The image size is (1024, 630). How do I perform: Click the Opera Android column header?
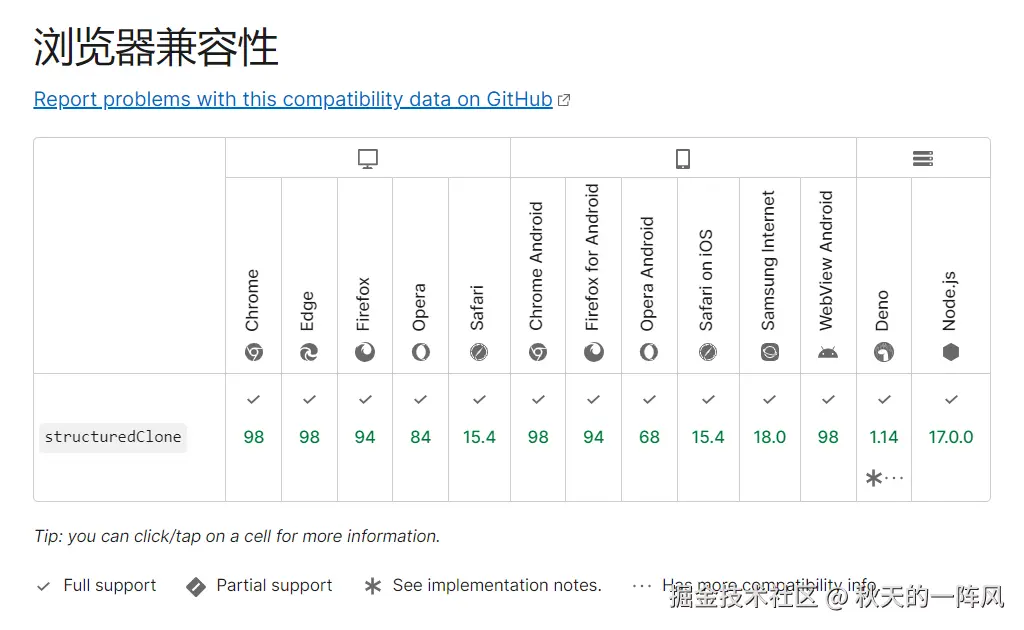648,274
